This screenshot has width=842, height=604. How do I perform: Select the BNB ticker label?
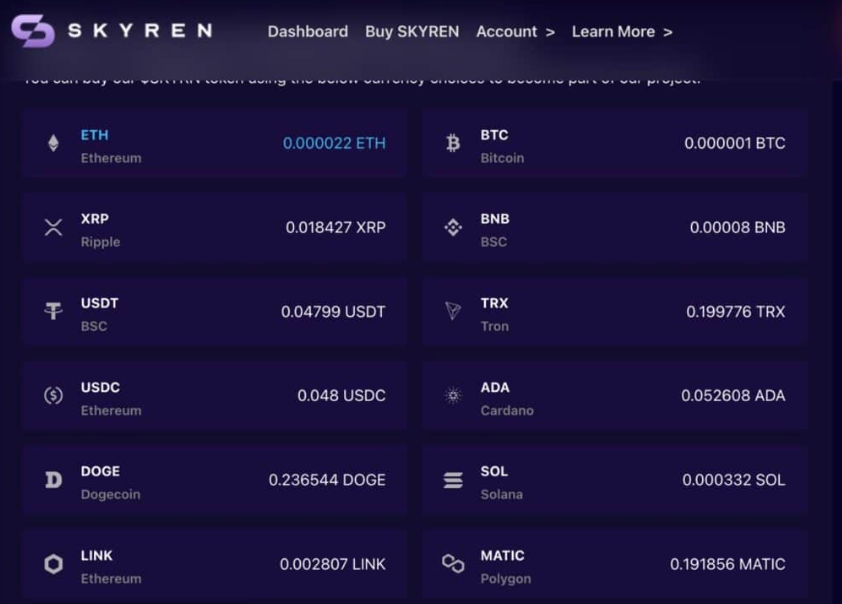pyautogui.click(x=495, y=219)
